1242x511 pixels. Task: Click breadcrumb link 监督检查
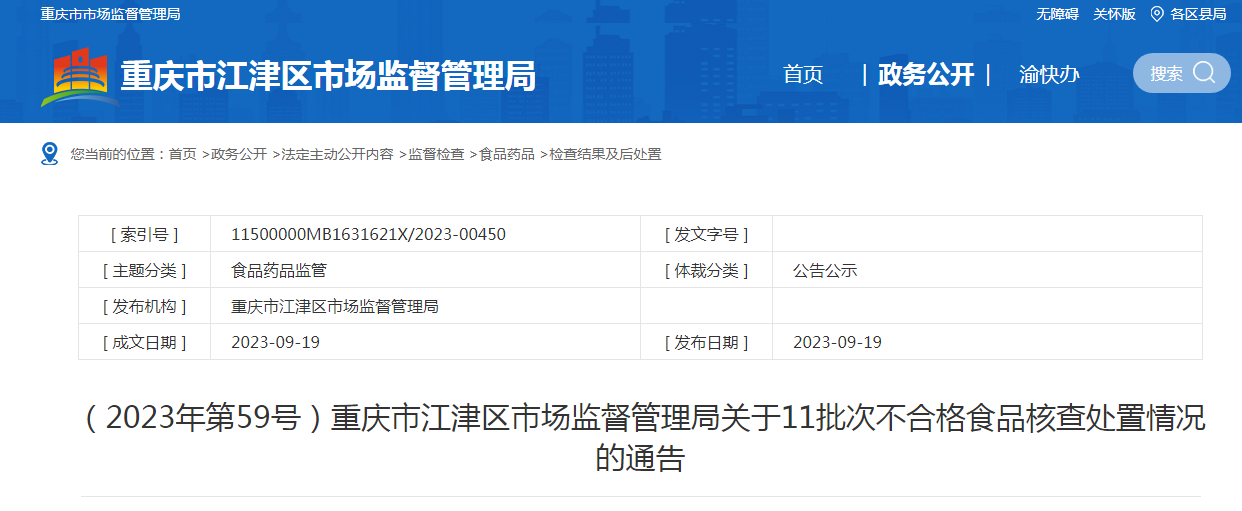click(436, 154)
